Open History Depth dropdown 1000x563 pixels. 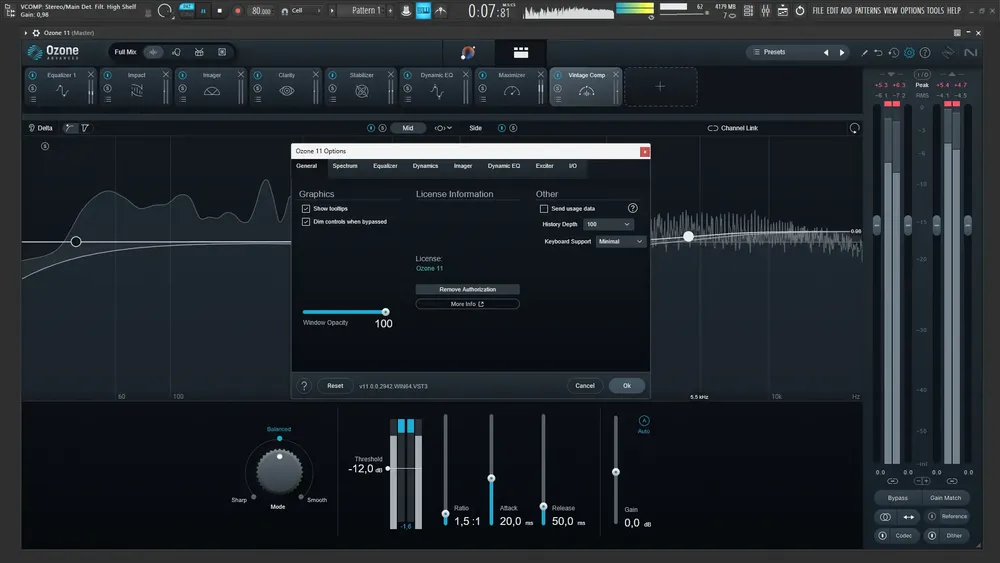pyautogui.click(x=608, y=224)
